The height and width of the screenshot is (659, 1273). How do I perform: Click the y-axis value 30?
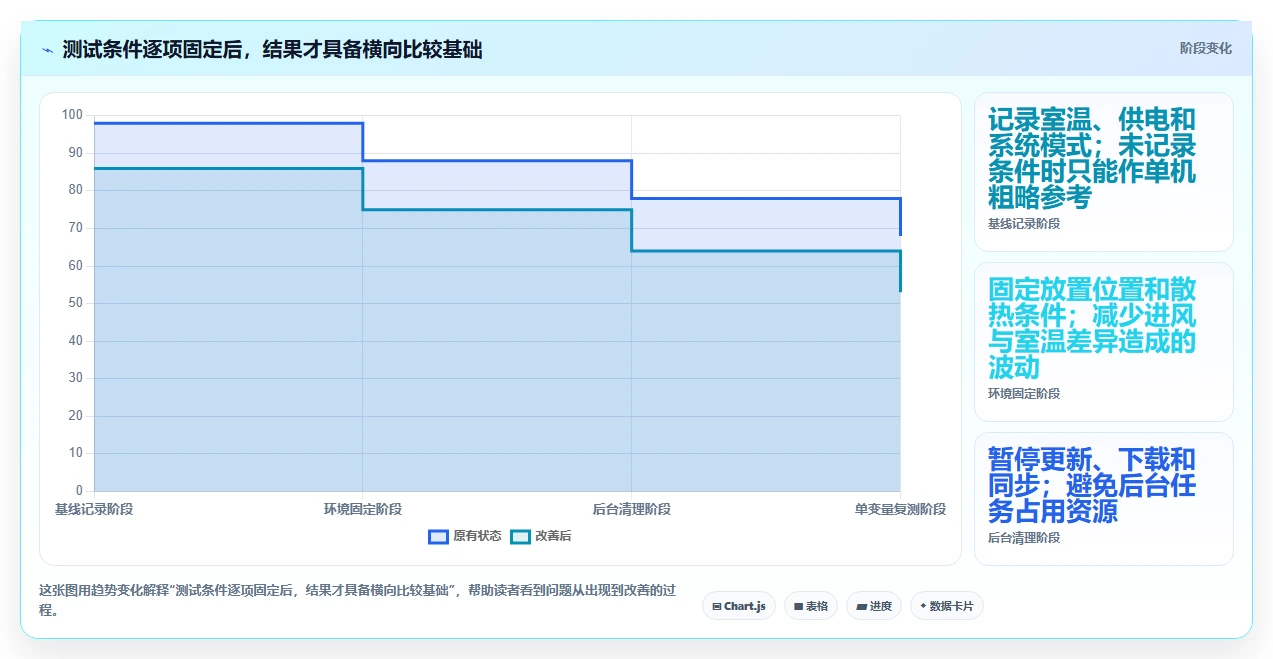[x=76, y=378]
